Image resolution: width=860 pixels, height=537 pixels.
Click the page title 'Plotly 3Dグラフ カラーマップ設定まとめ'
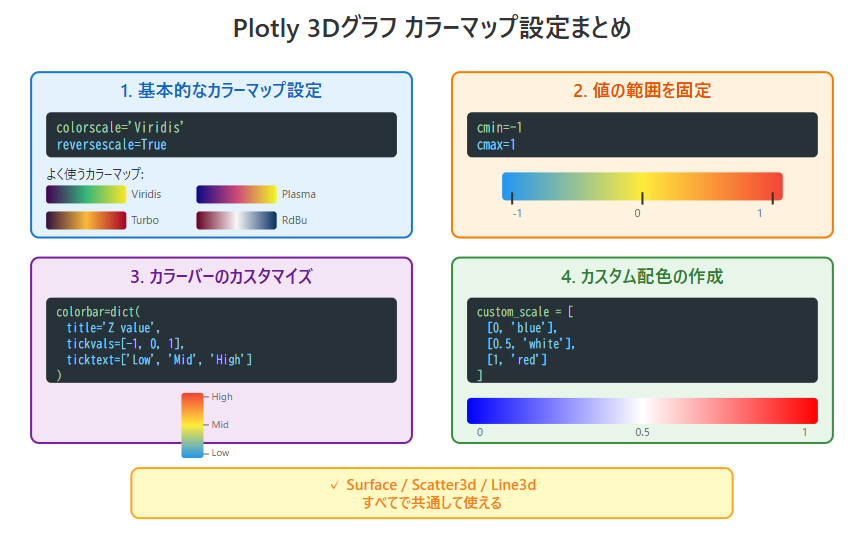click(432, 28)
